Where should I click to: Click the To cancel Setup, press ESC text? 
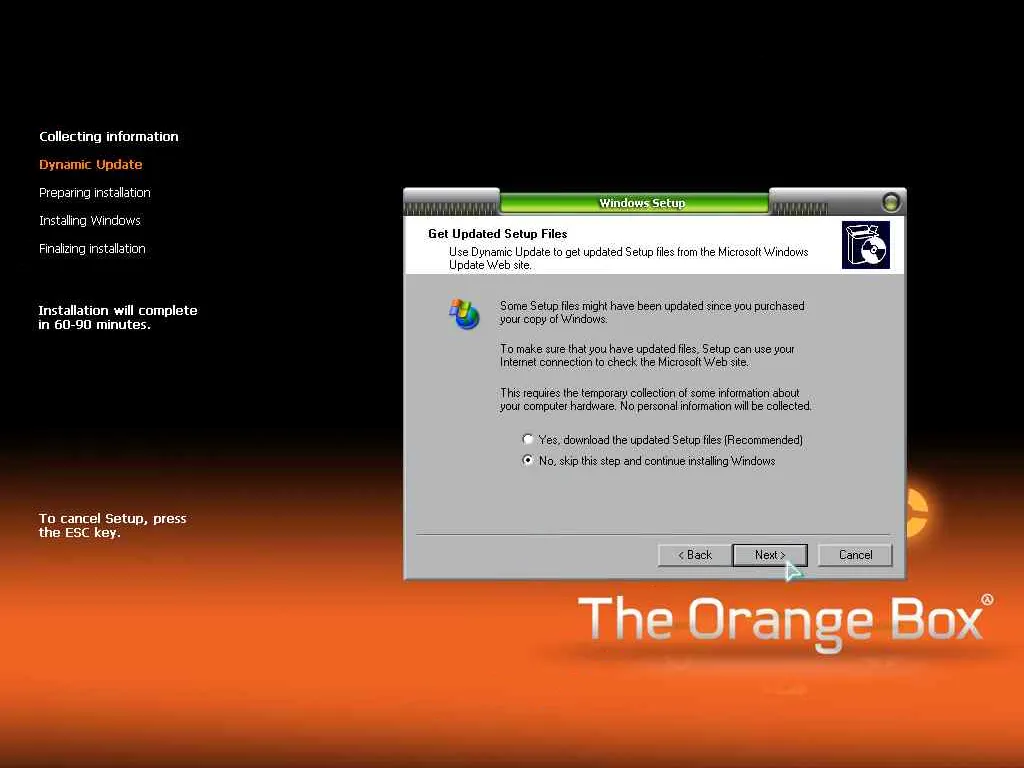112,525
